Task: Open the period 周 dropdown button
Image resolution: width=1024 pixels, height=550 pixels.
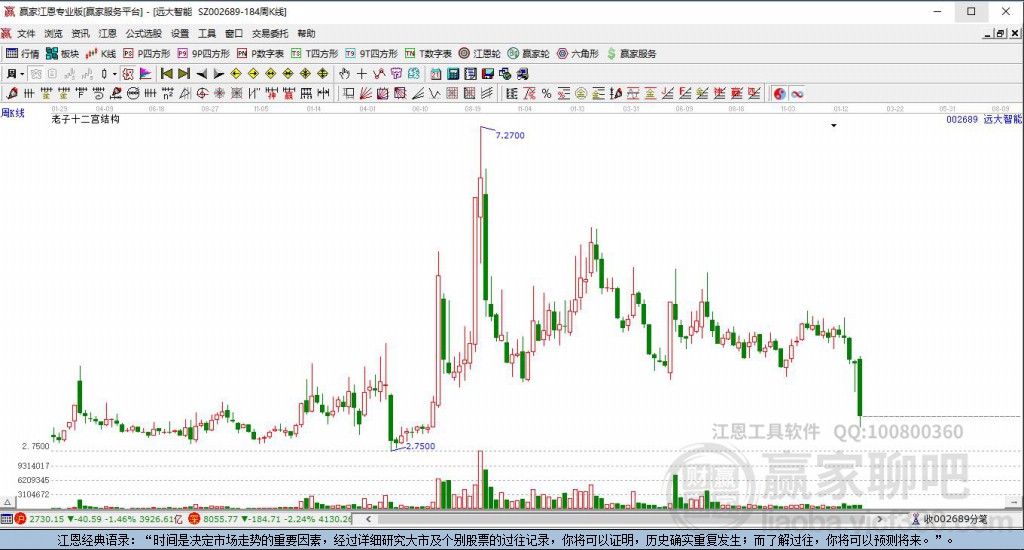Action: click(15, 74)
